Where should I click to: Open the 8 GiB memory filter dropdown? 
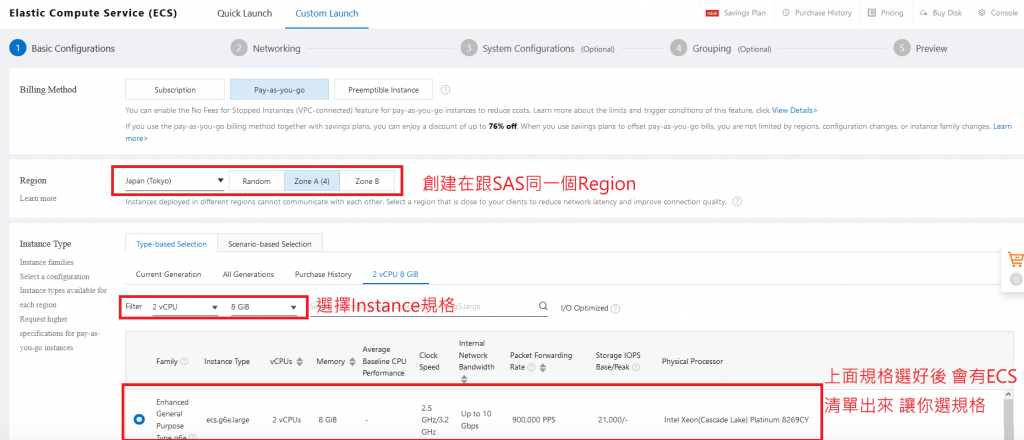[x=263, y=307]
